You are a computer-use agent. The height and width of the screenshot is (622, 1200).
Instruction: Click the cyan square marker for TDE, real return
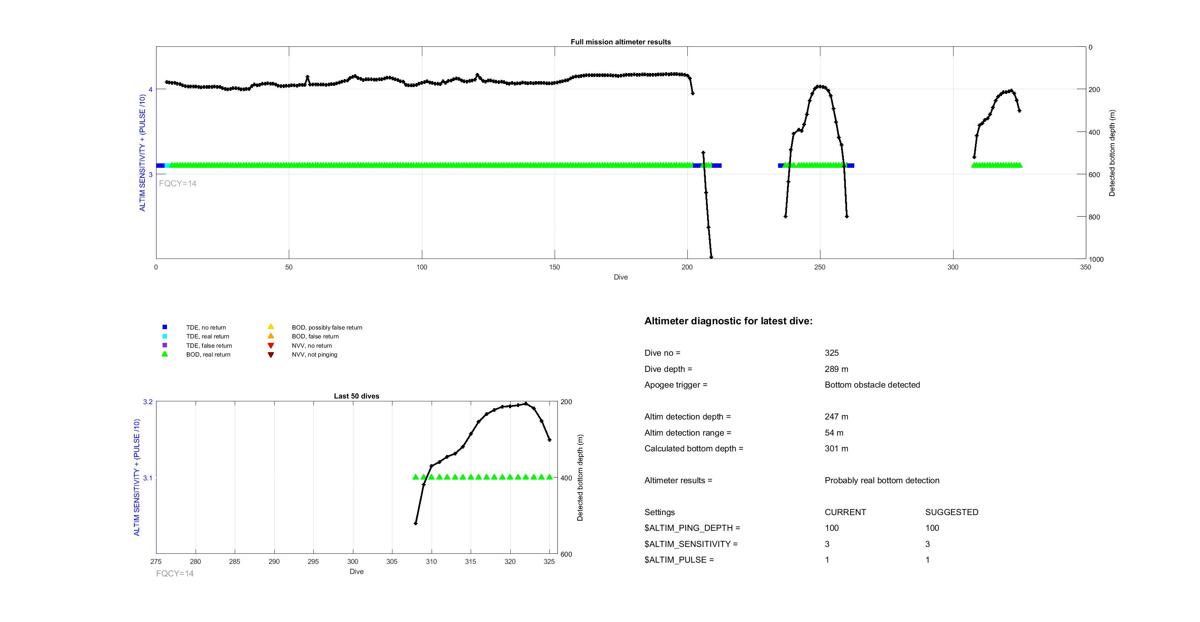[165, 336]
